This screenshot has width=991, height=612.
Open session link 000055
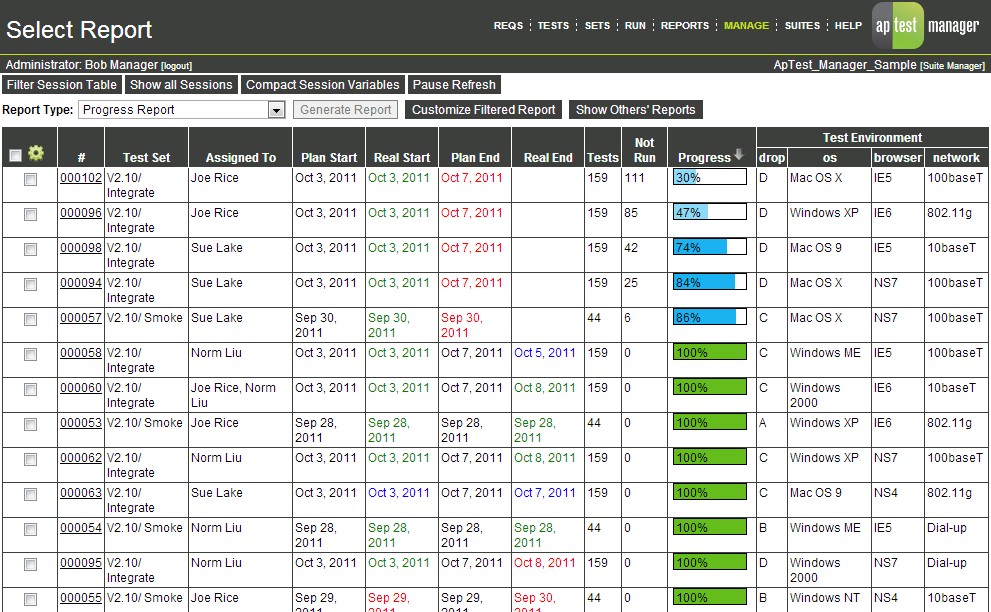[x=81, y=598]
